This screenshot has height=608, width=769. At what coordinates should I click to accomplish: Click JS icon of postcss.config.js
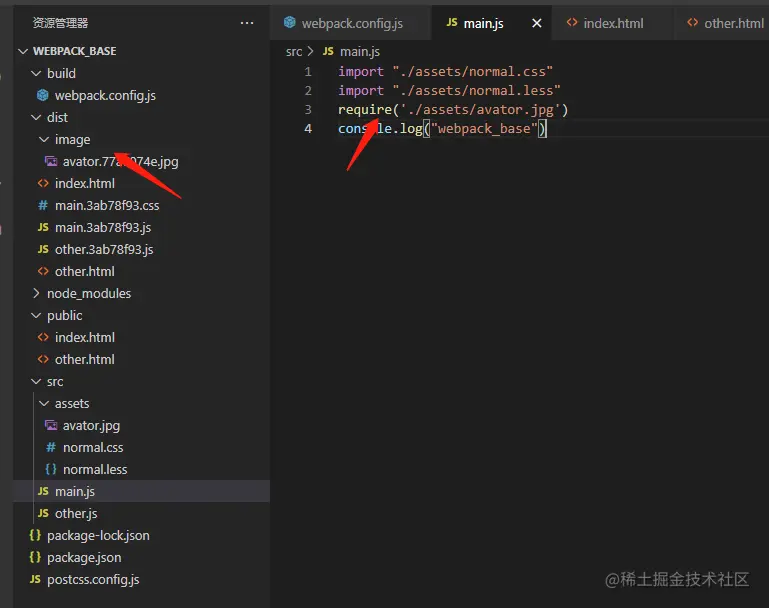coord(35,579)
